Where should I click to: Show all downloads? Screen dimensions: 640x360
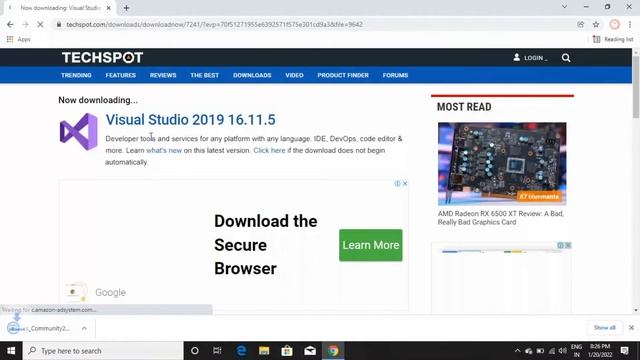[x=604, y=328]
